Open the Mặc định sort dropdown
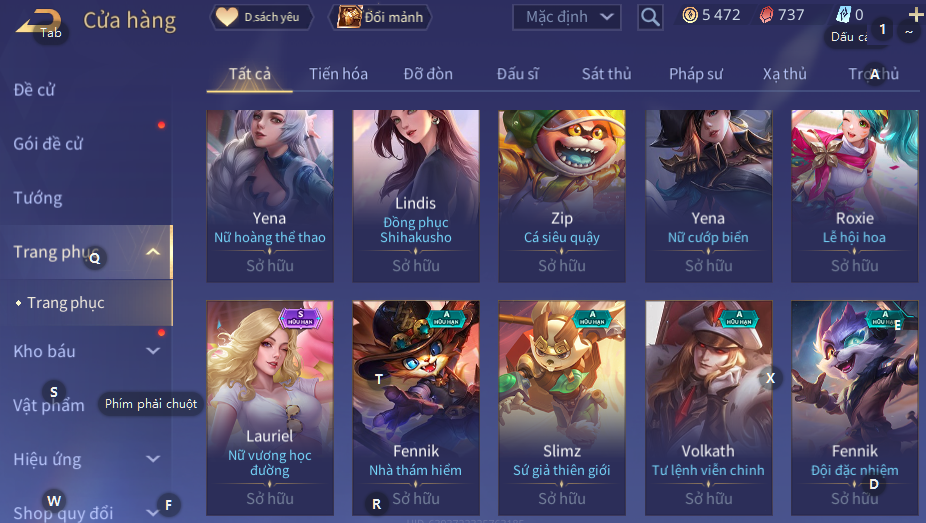 click(567, 17)
